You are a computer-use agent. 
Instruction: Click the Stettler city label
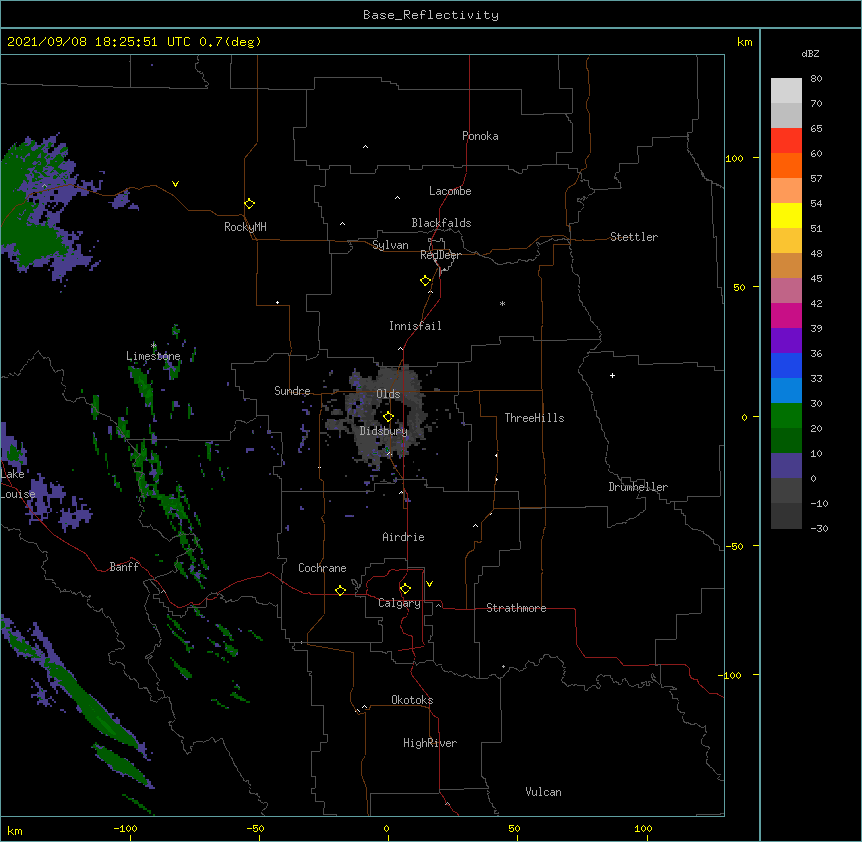pos(634,237)
